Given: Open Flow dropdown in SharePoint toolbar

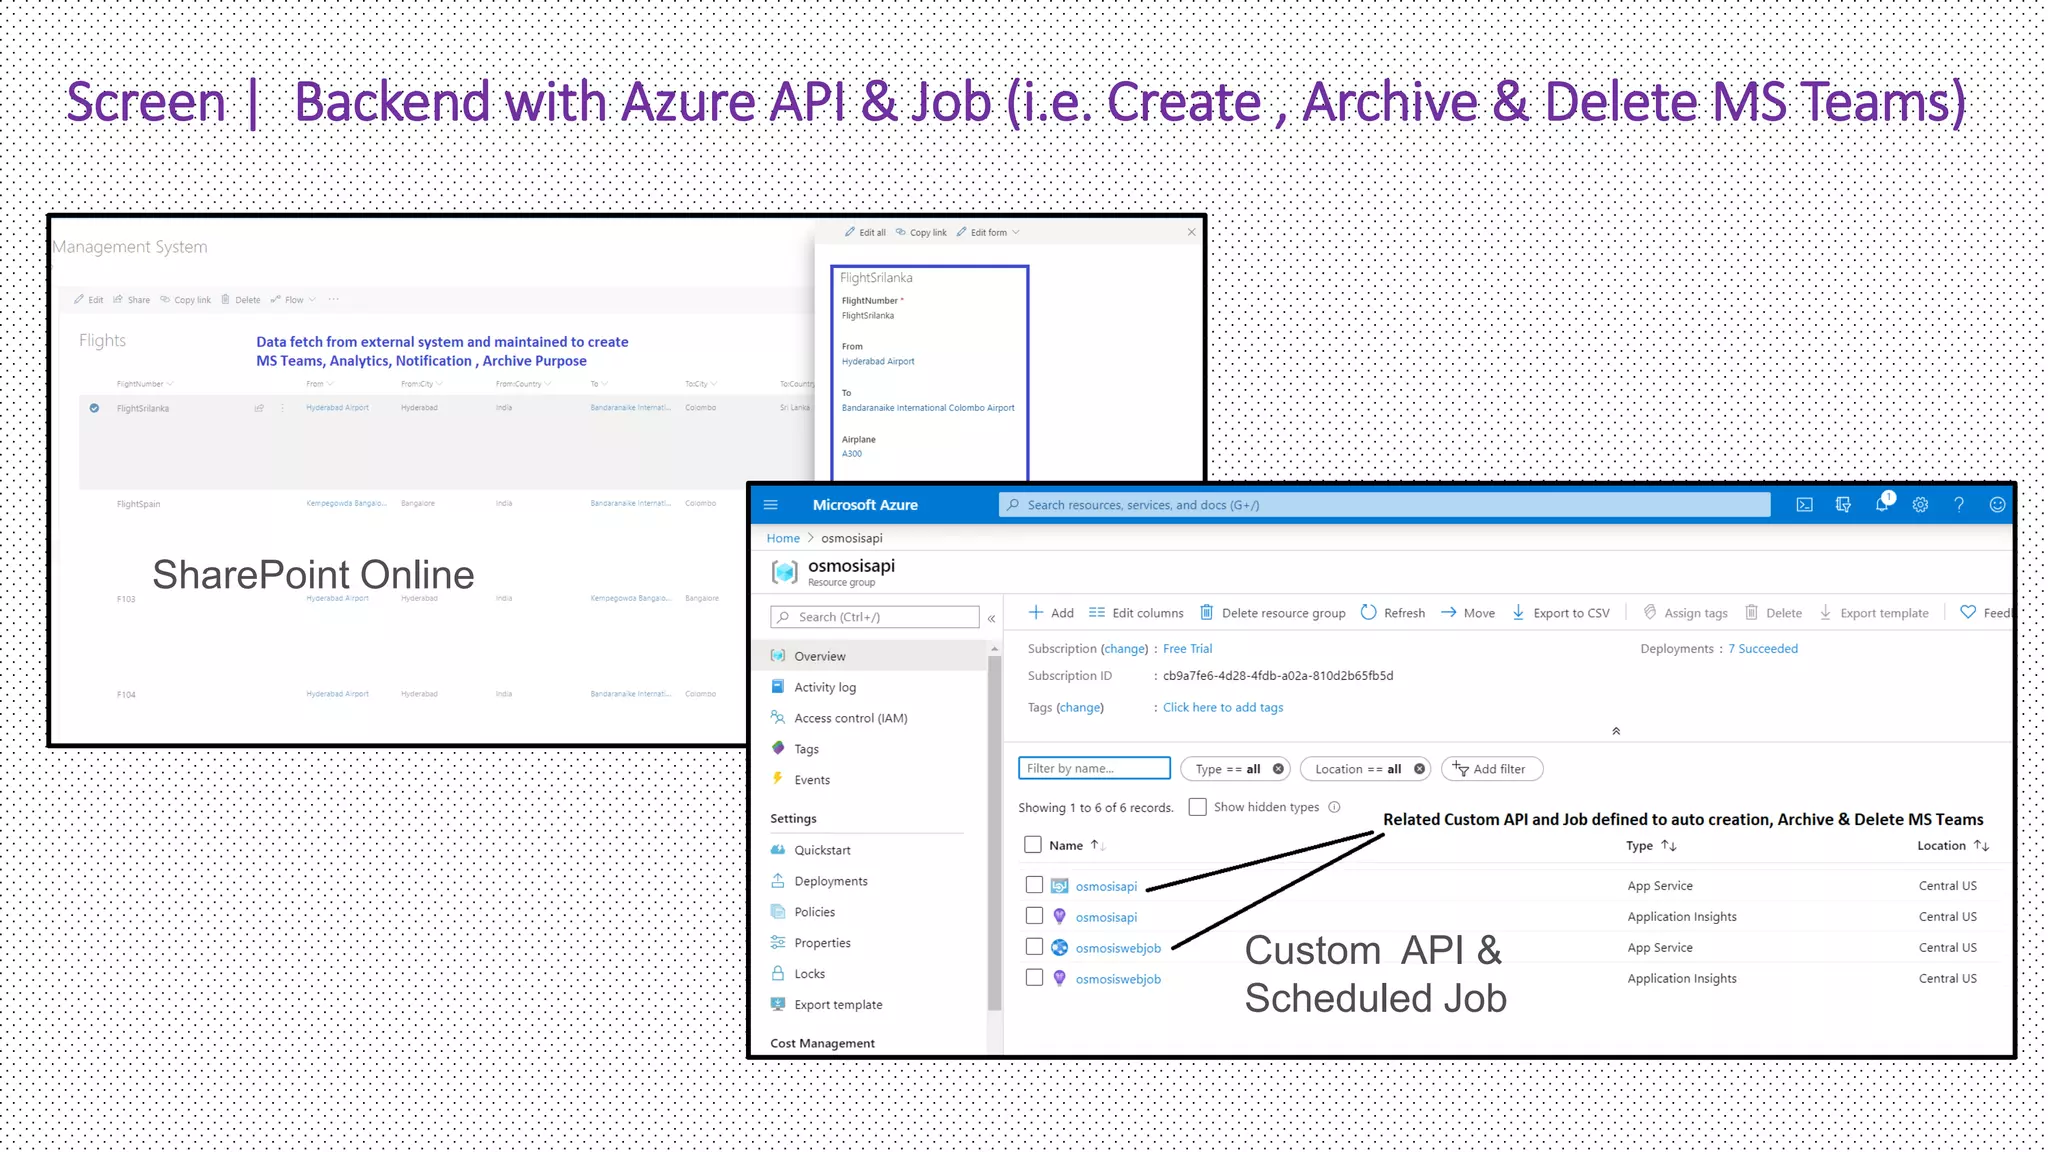Looking at the screenshot, I should pos(293,299).
